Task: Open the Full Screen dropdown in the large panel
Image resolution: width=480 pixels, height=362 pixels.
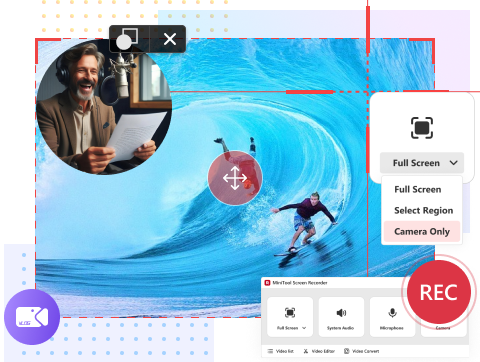Action: point(422,163)
